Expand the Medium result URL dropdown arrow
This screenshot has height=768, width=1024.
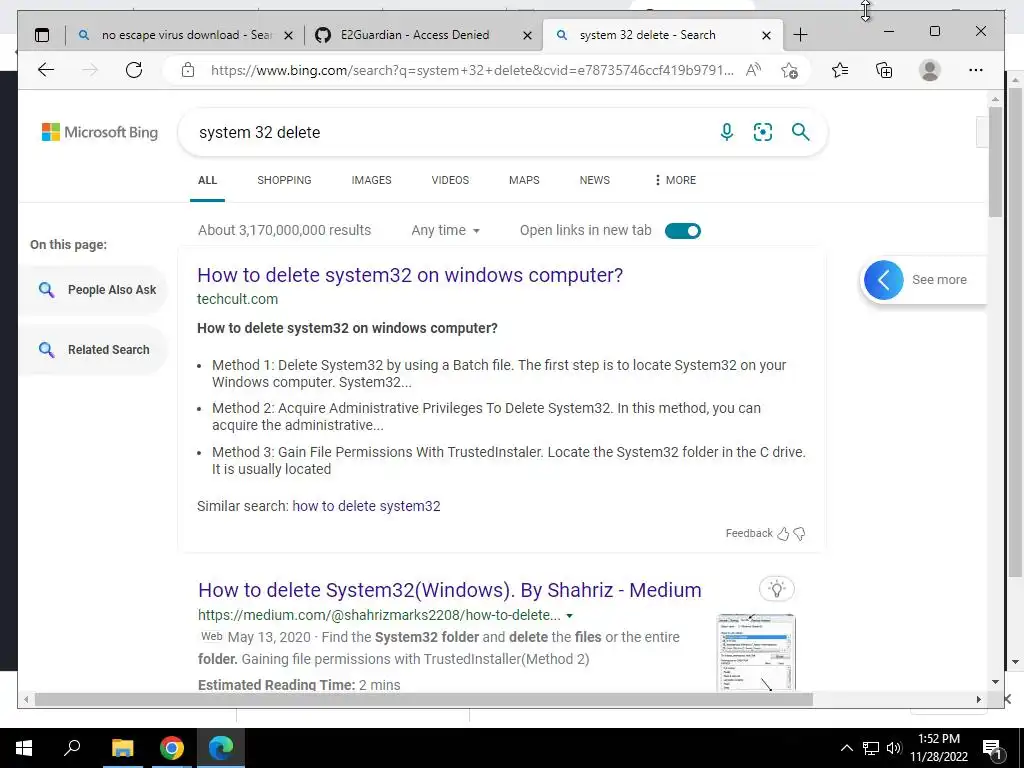tap(569, 616)
